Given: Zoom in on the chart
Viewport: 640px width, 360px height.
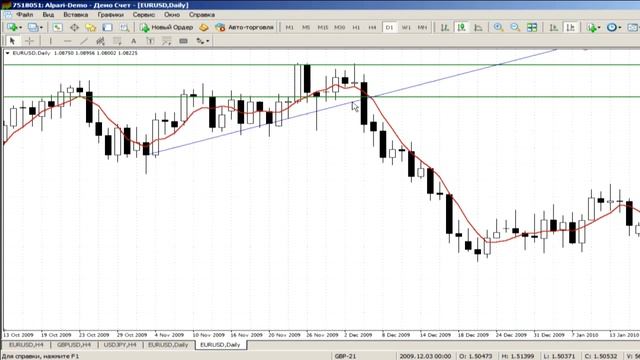Looking at the screenshot, I should (498, 27).
